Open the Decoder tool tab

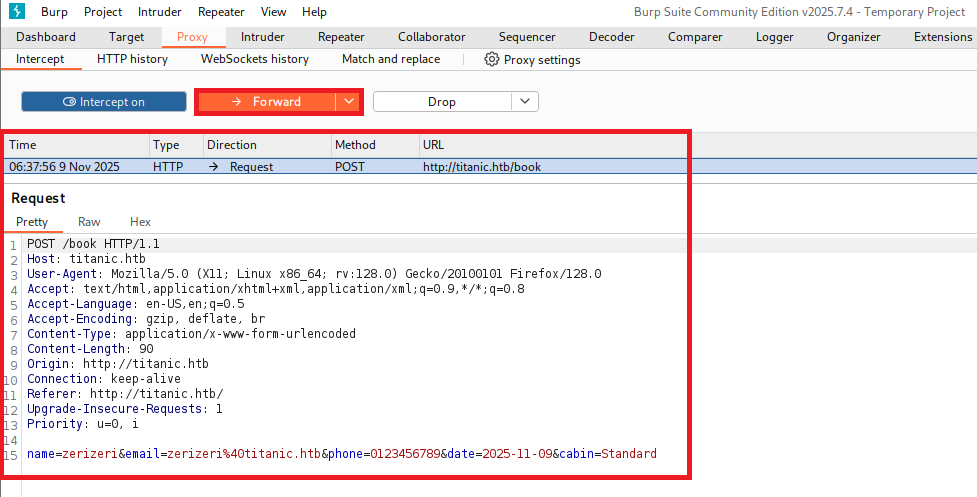611,37
